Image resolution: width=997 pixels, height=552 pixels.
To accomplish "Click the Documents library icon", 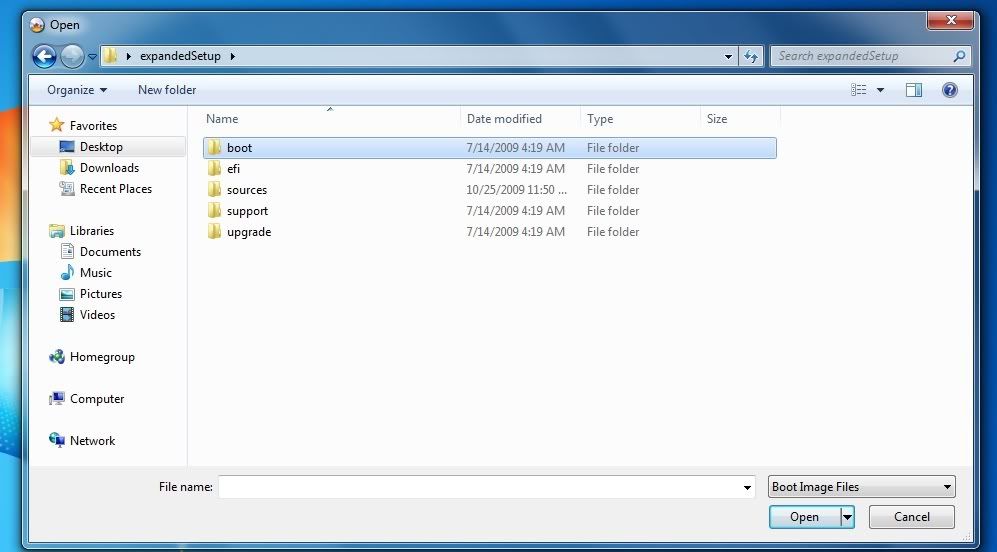I will pos(67,251).
